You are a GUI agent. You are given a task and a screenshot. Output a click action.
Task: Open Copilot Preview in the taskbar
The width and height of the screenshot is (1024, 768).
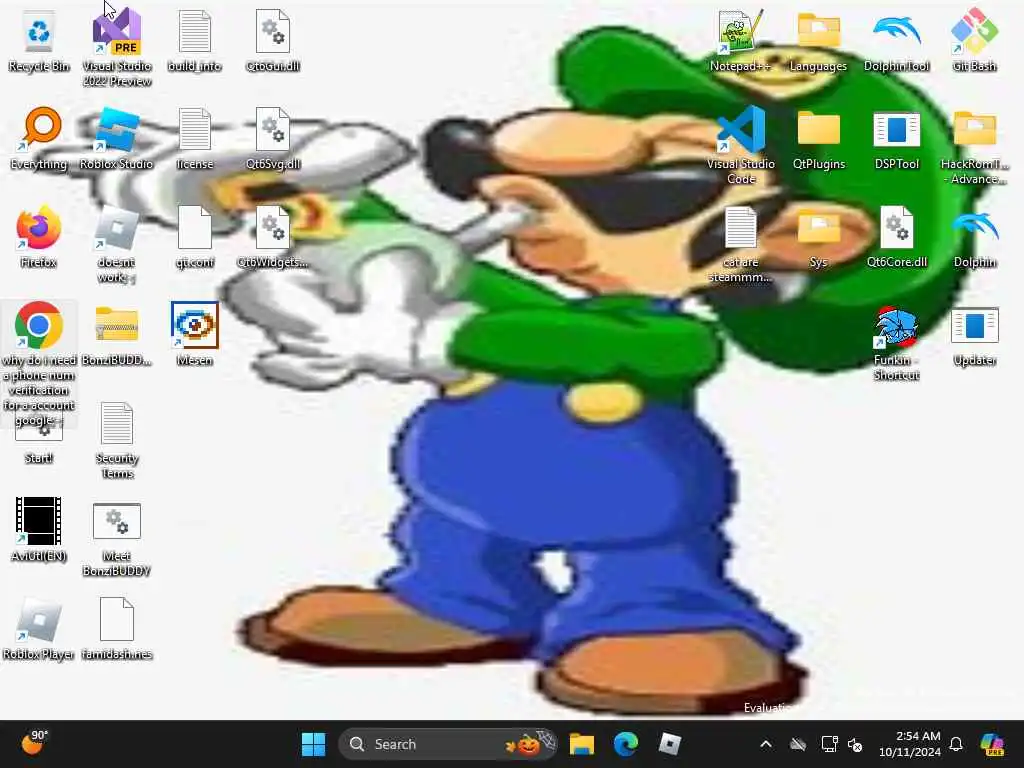tap(993, 744)
